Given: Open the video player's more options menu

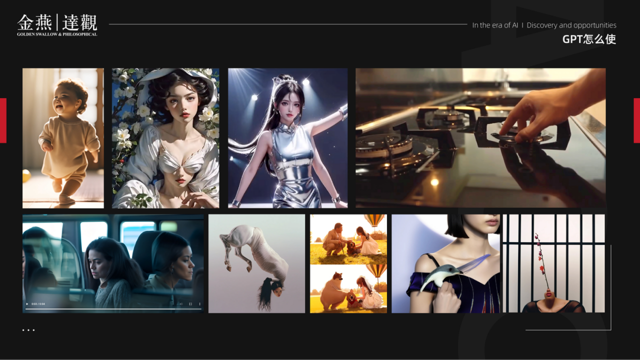Looking at the screenshot, I should coord(200,304).
